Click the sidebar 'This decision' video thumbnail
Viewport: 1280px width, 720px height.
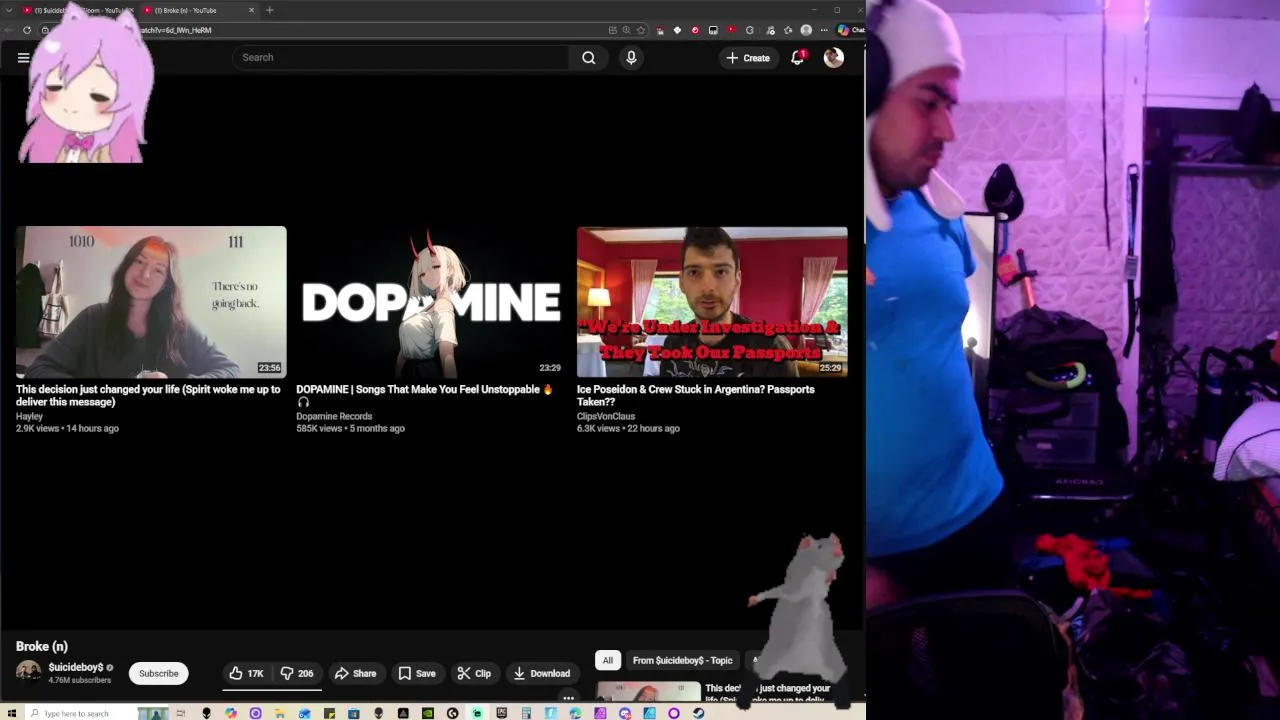(x=649, y=692)
